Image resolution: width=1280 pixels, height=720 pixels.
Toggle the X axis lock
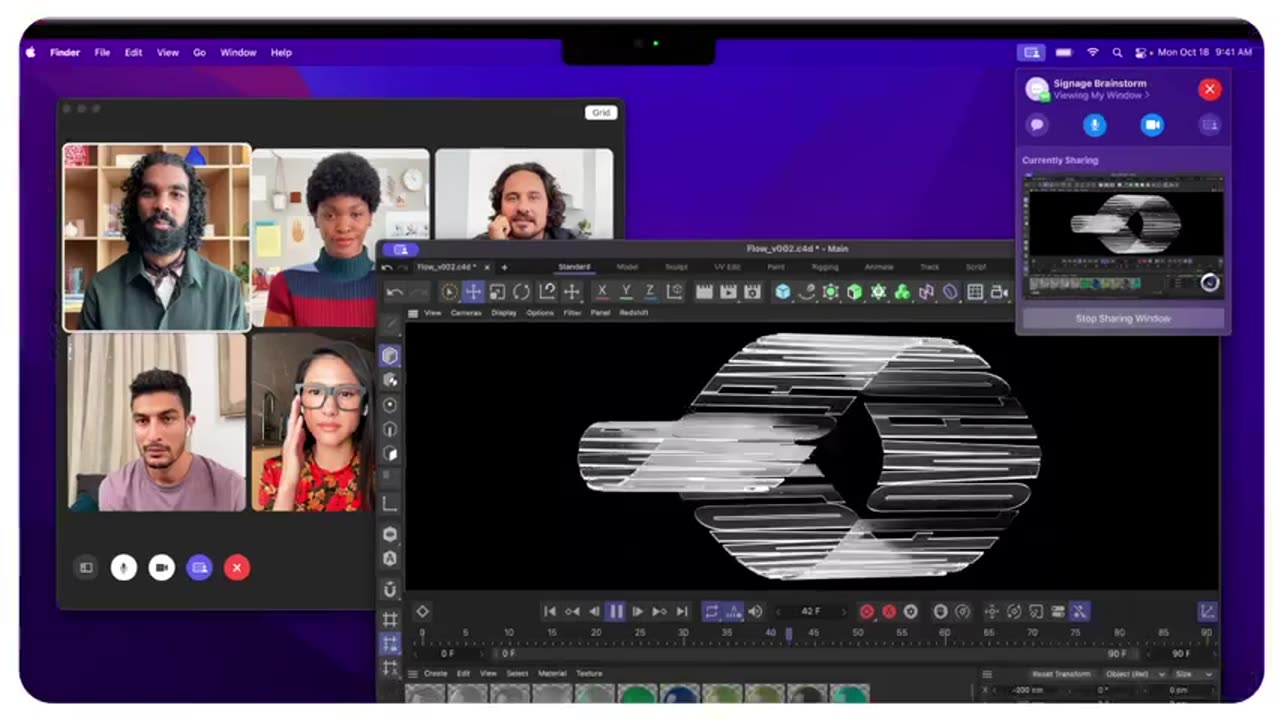coord(602,291)
